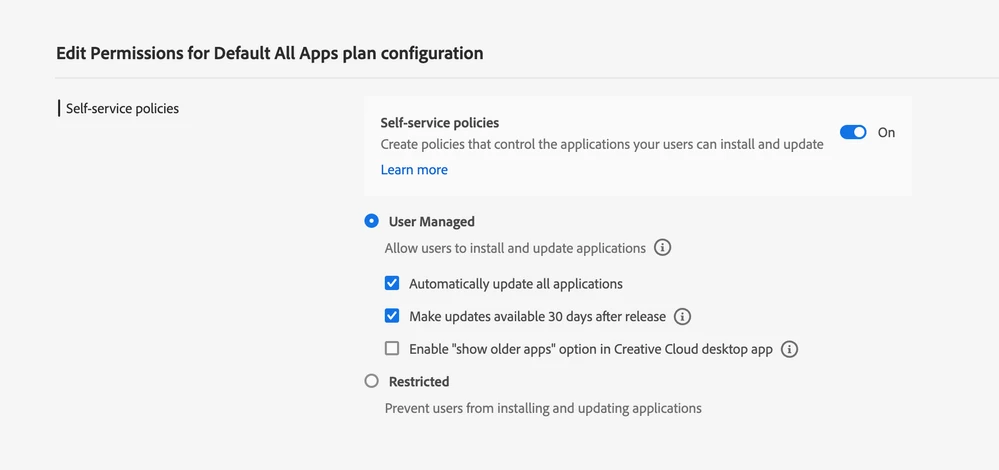The height and width of the screenshot is (470, 999).
Task: Select the Restricted radio button
Action: click(372, 381)
